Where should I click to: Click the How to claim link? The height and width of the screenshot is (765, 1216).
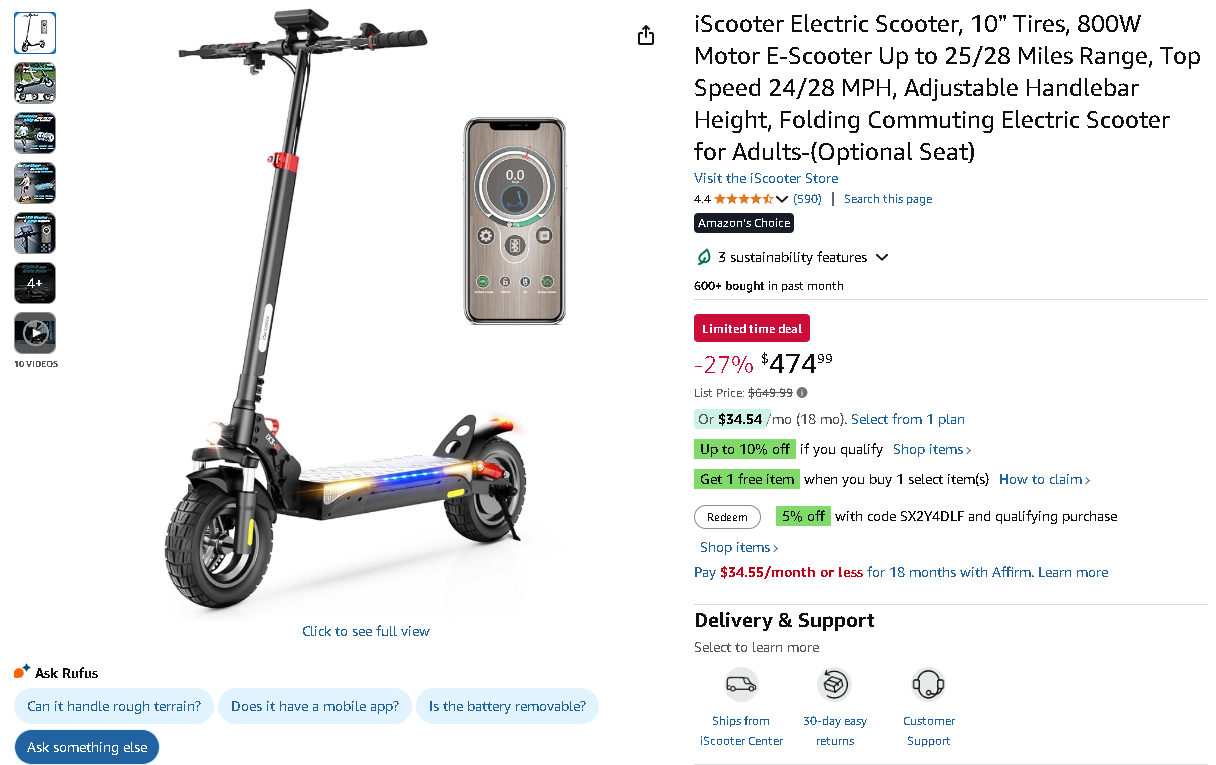tap(1044, 479)
